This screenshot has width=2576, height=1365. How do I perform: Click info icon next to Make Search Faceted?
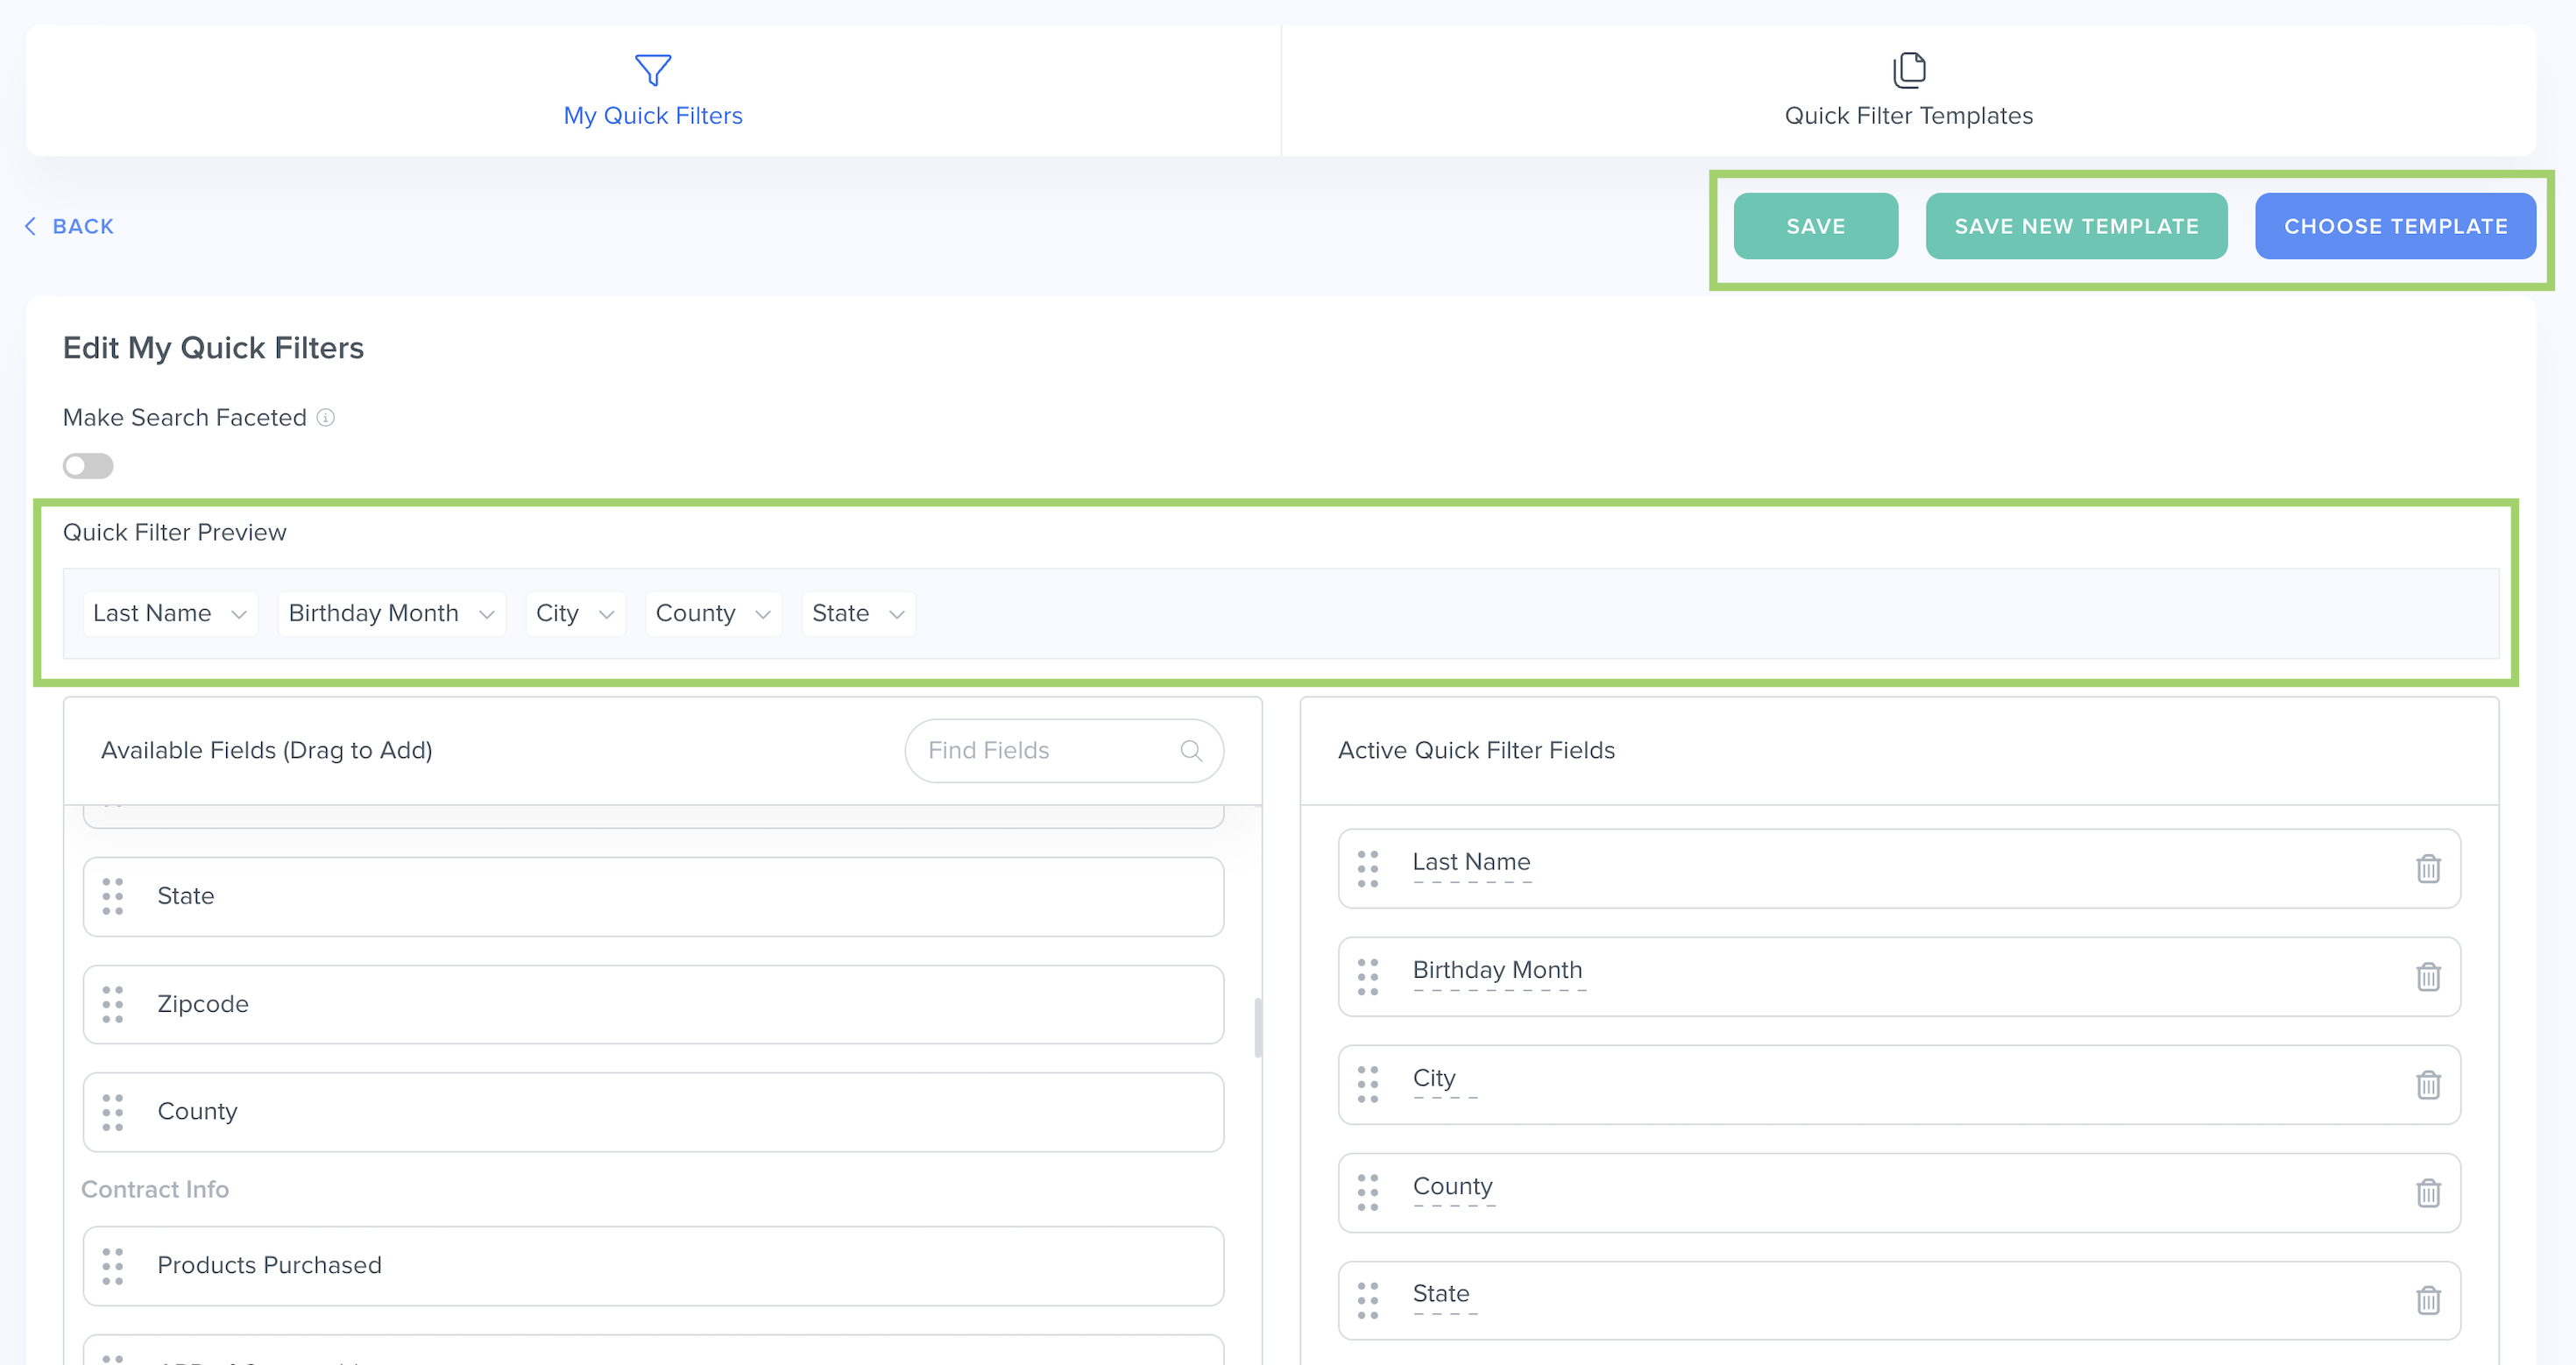(326, 418)
